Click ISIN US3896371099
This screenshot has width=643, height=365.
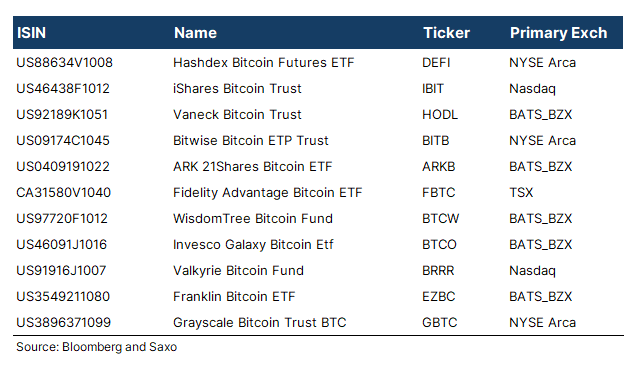pyautogui.click(x=63, y=322)
